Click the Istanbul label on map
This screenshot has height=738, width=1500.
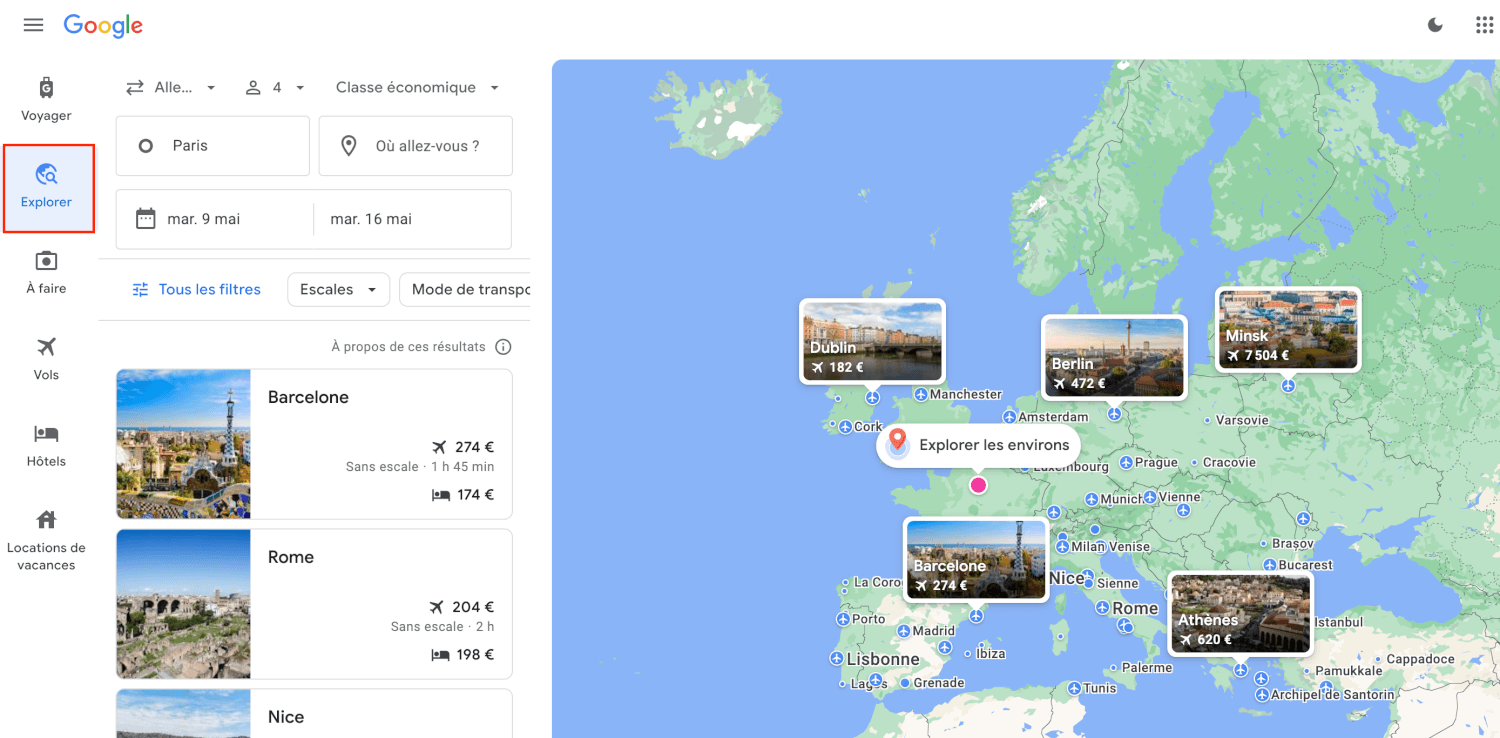pyautogui.click(x=1338, y=622)
